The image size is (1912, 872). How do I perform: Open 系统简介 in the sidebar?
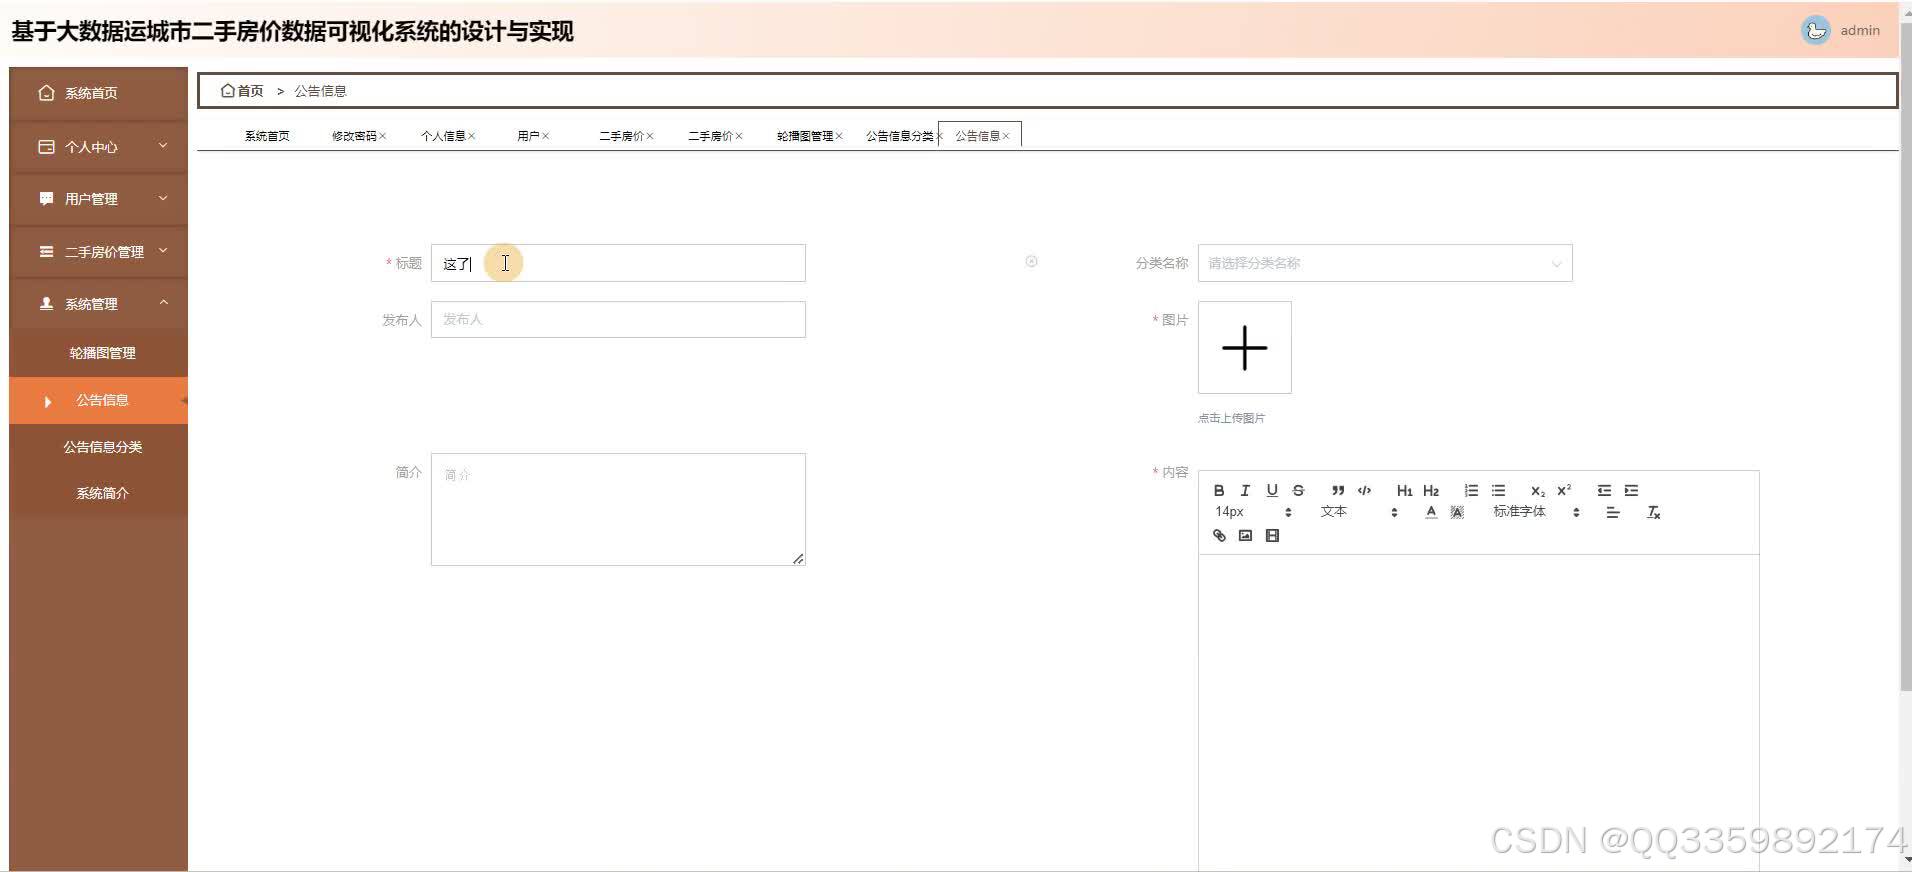click(98, 492)
